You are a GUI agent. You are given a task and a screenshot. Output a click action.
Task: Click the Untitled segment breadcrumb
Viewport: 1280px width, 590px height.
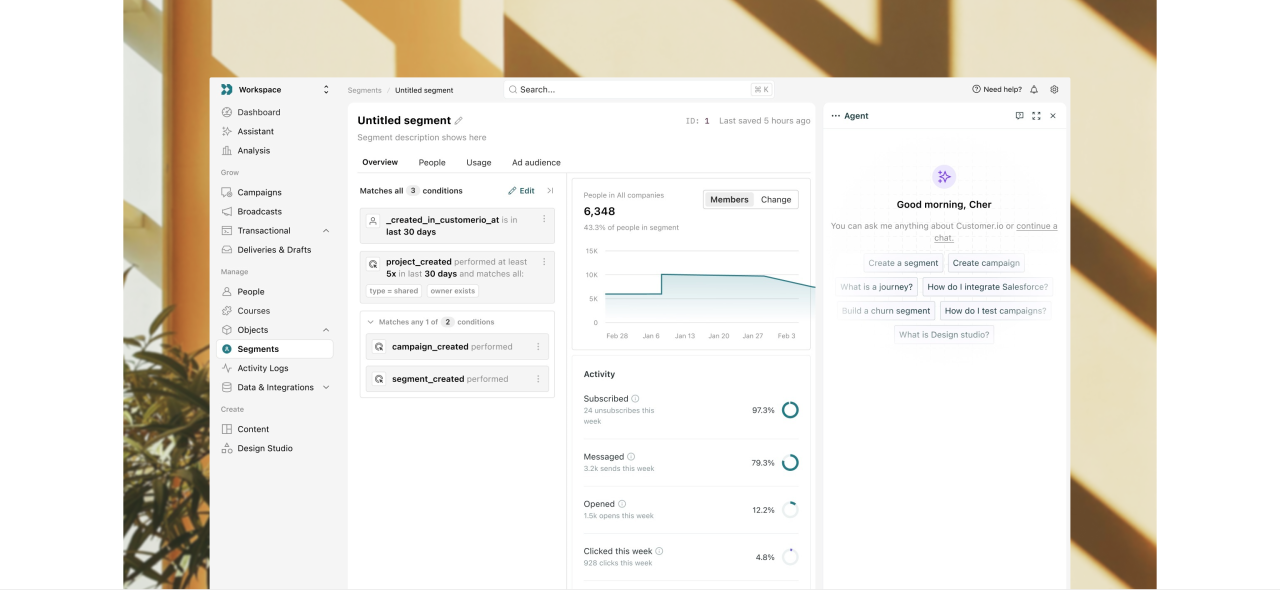(x=424, y=90)
